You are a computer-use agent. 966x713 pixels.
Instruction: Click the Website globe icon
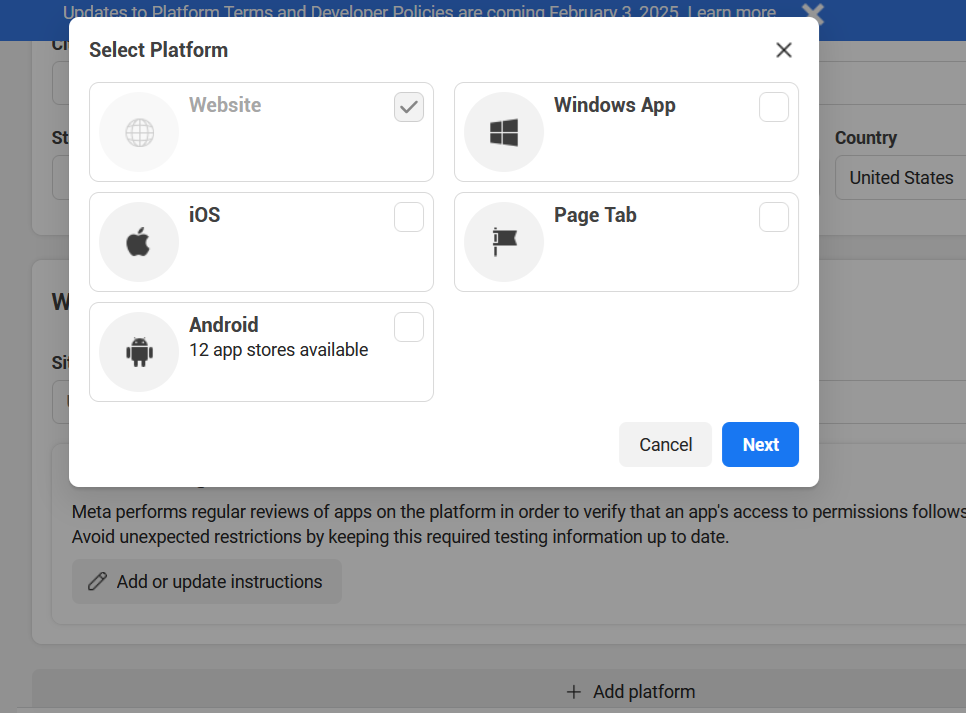[139, 132]
